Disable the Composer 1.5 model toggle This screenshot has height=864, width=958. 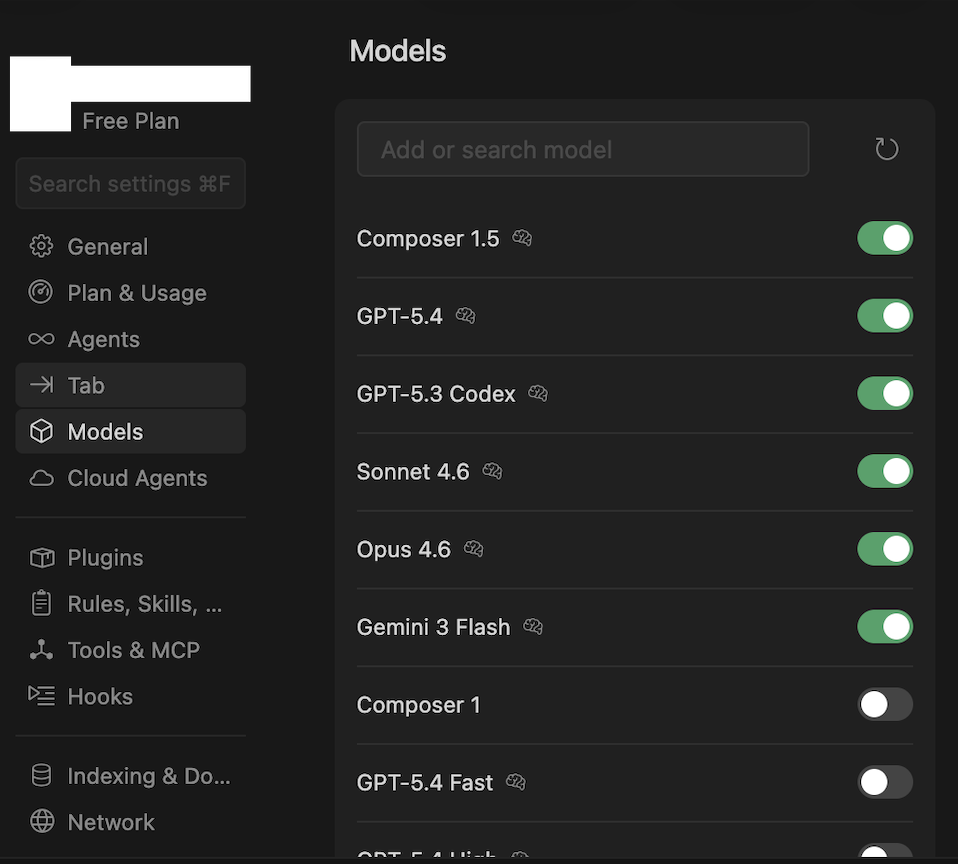click(x=884, y=238)
